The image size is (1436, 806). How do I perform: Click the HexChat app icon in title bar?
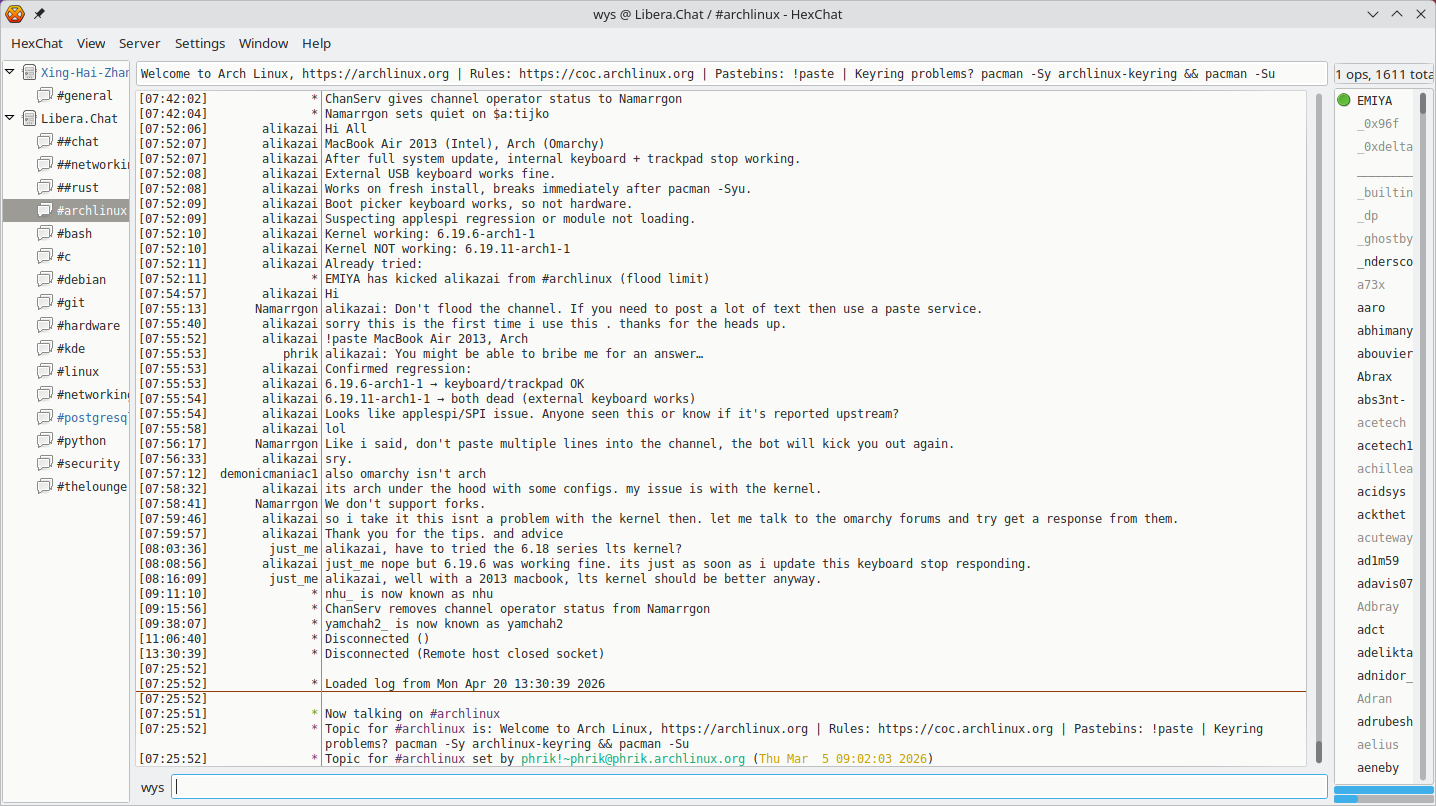click(x=15, y=14)
